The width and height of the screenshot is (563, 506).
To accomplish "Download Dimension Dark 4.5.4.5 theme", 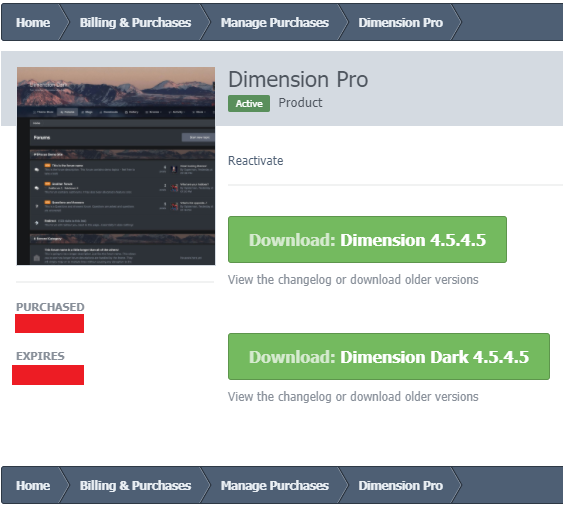I will click(389, 357).
